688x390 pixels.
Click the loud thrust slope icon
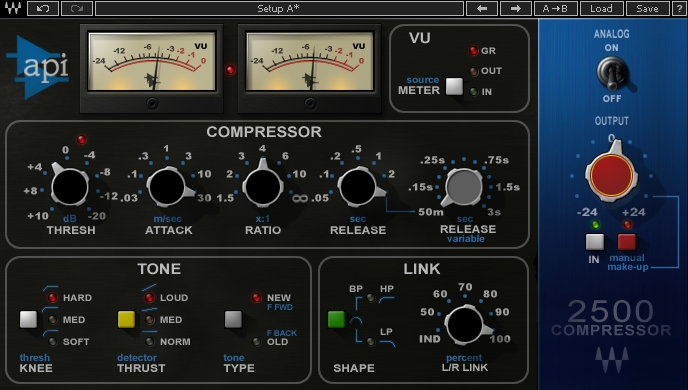pyautogui.click(x=149, y=288)
